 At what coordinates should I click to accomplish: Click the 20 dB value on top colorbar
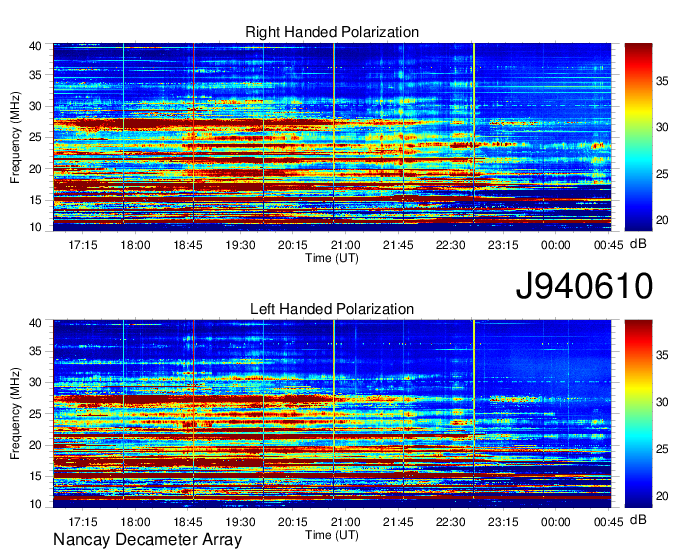[662, 220]
